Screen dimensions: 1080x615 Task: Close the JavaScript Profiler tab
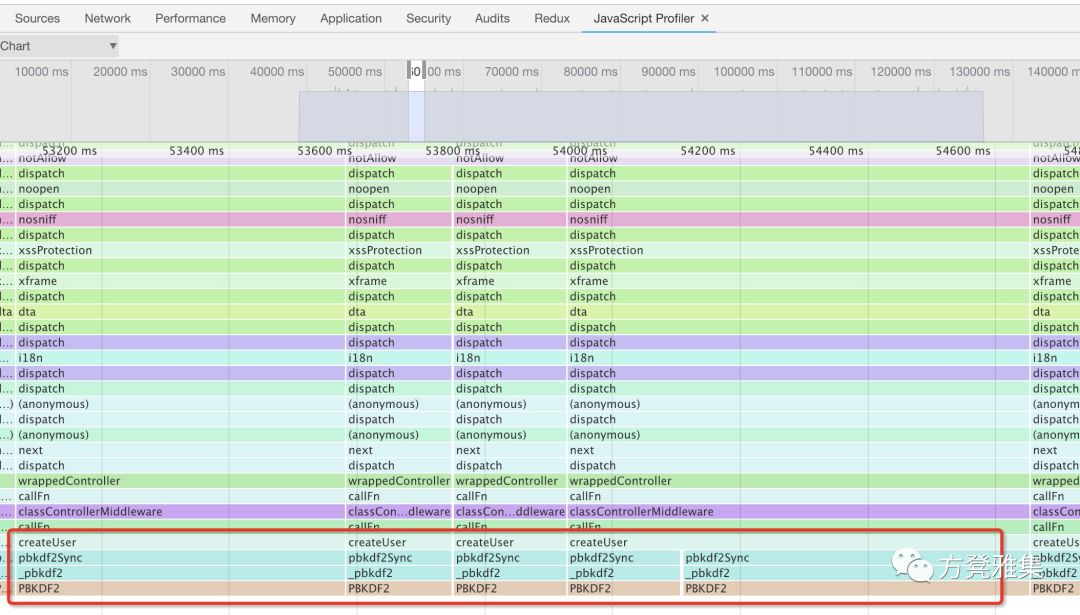[x=705, y=19]
